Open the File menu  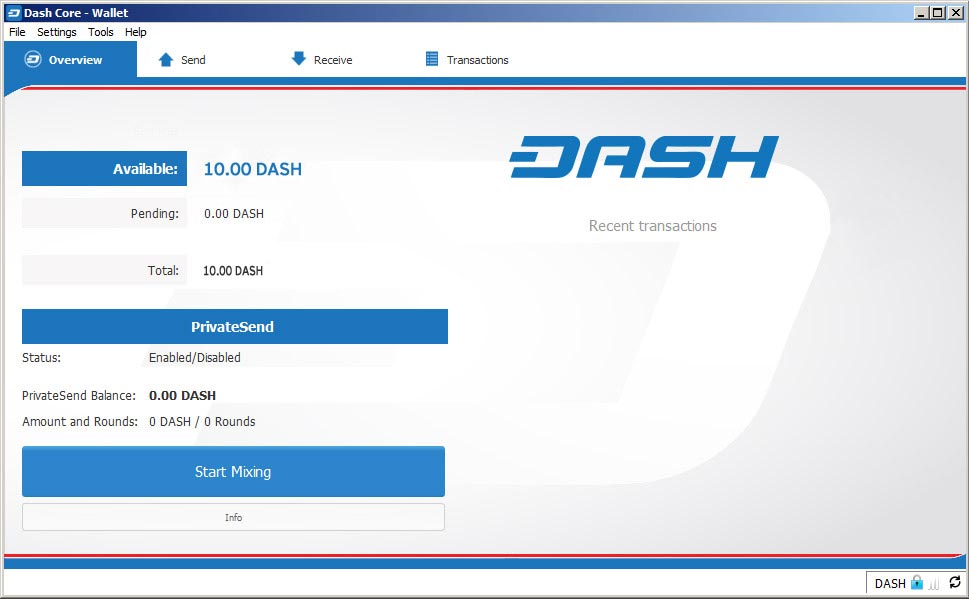pyautogui.click(x=17, y=32)
